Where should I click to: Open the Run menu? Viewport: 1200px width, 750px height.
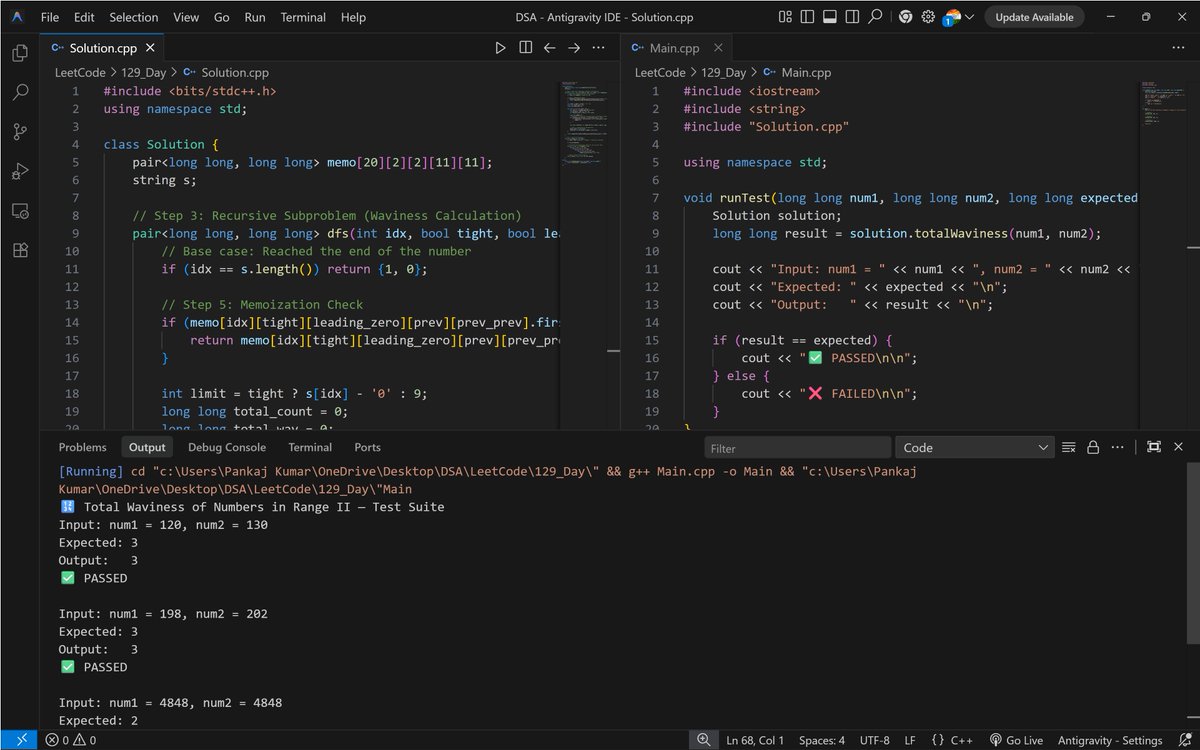(x=255, y=17)
